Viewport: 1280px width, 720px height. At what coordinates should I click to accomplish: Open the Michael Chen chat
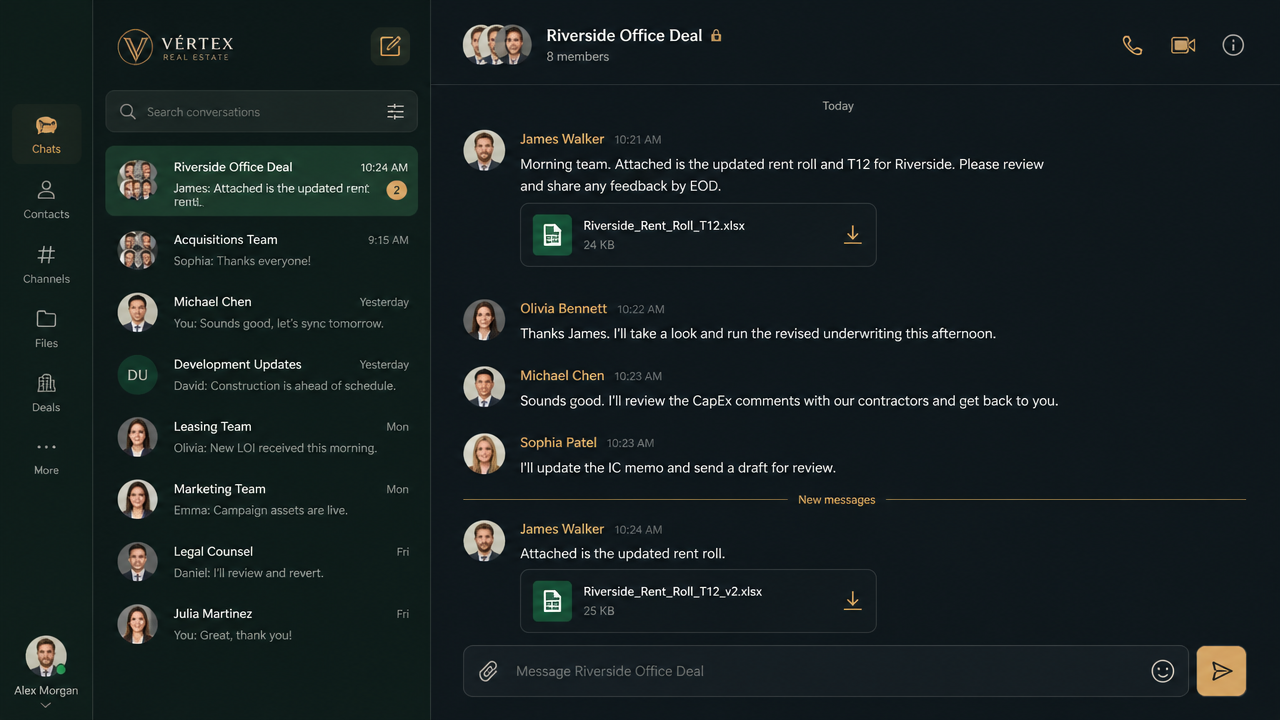tap(262, 312)
